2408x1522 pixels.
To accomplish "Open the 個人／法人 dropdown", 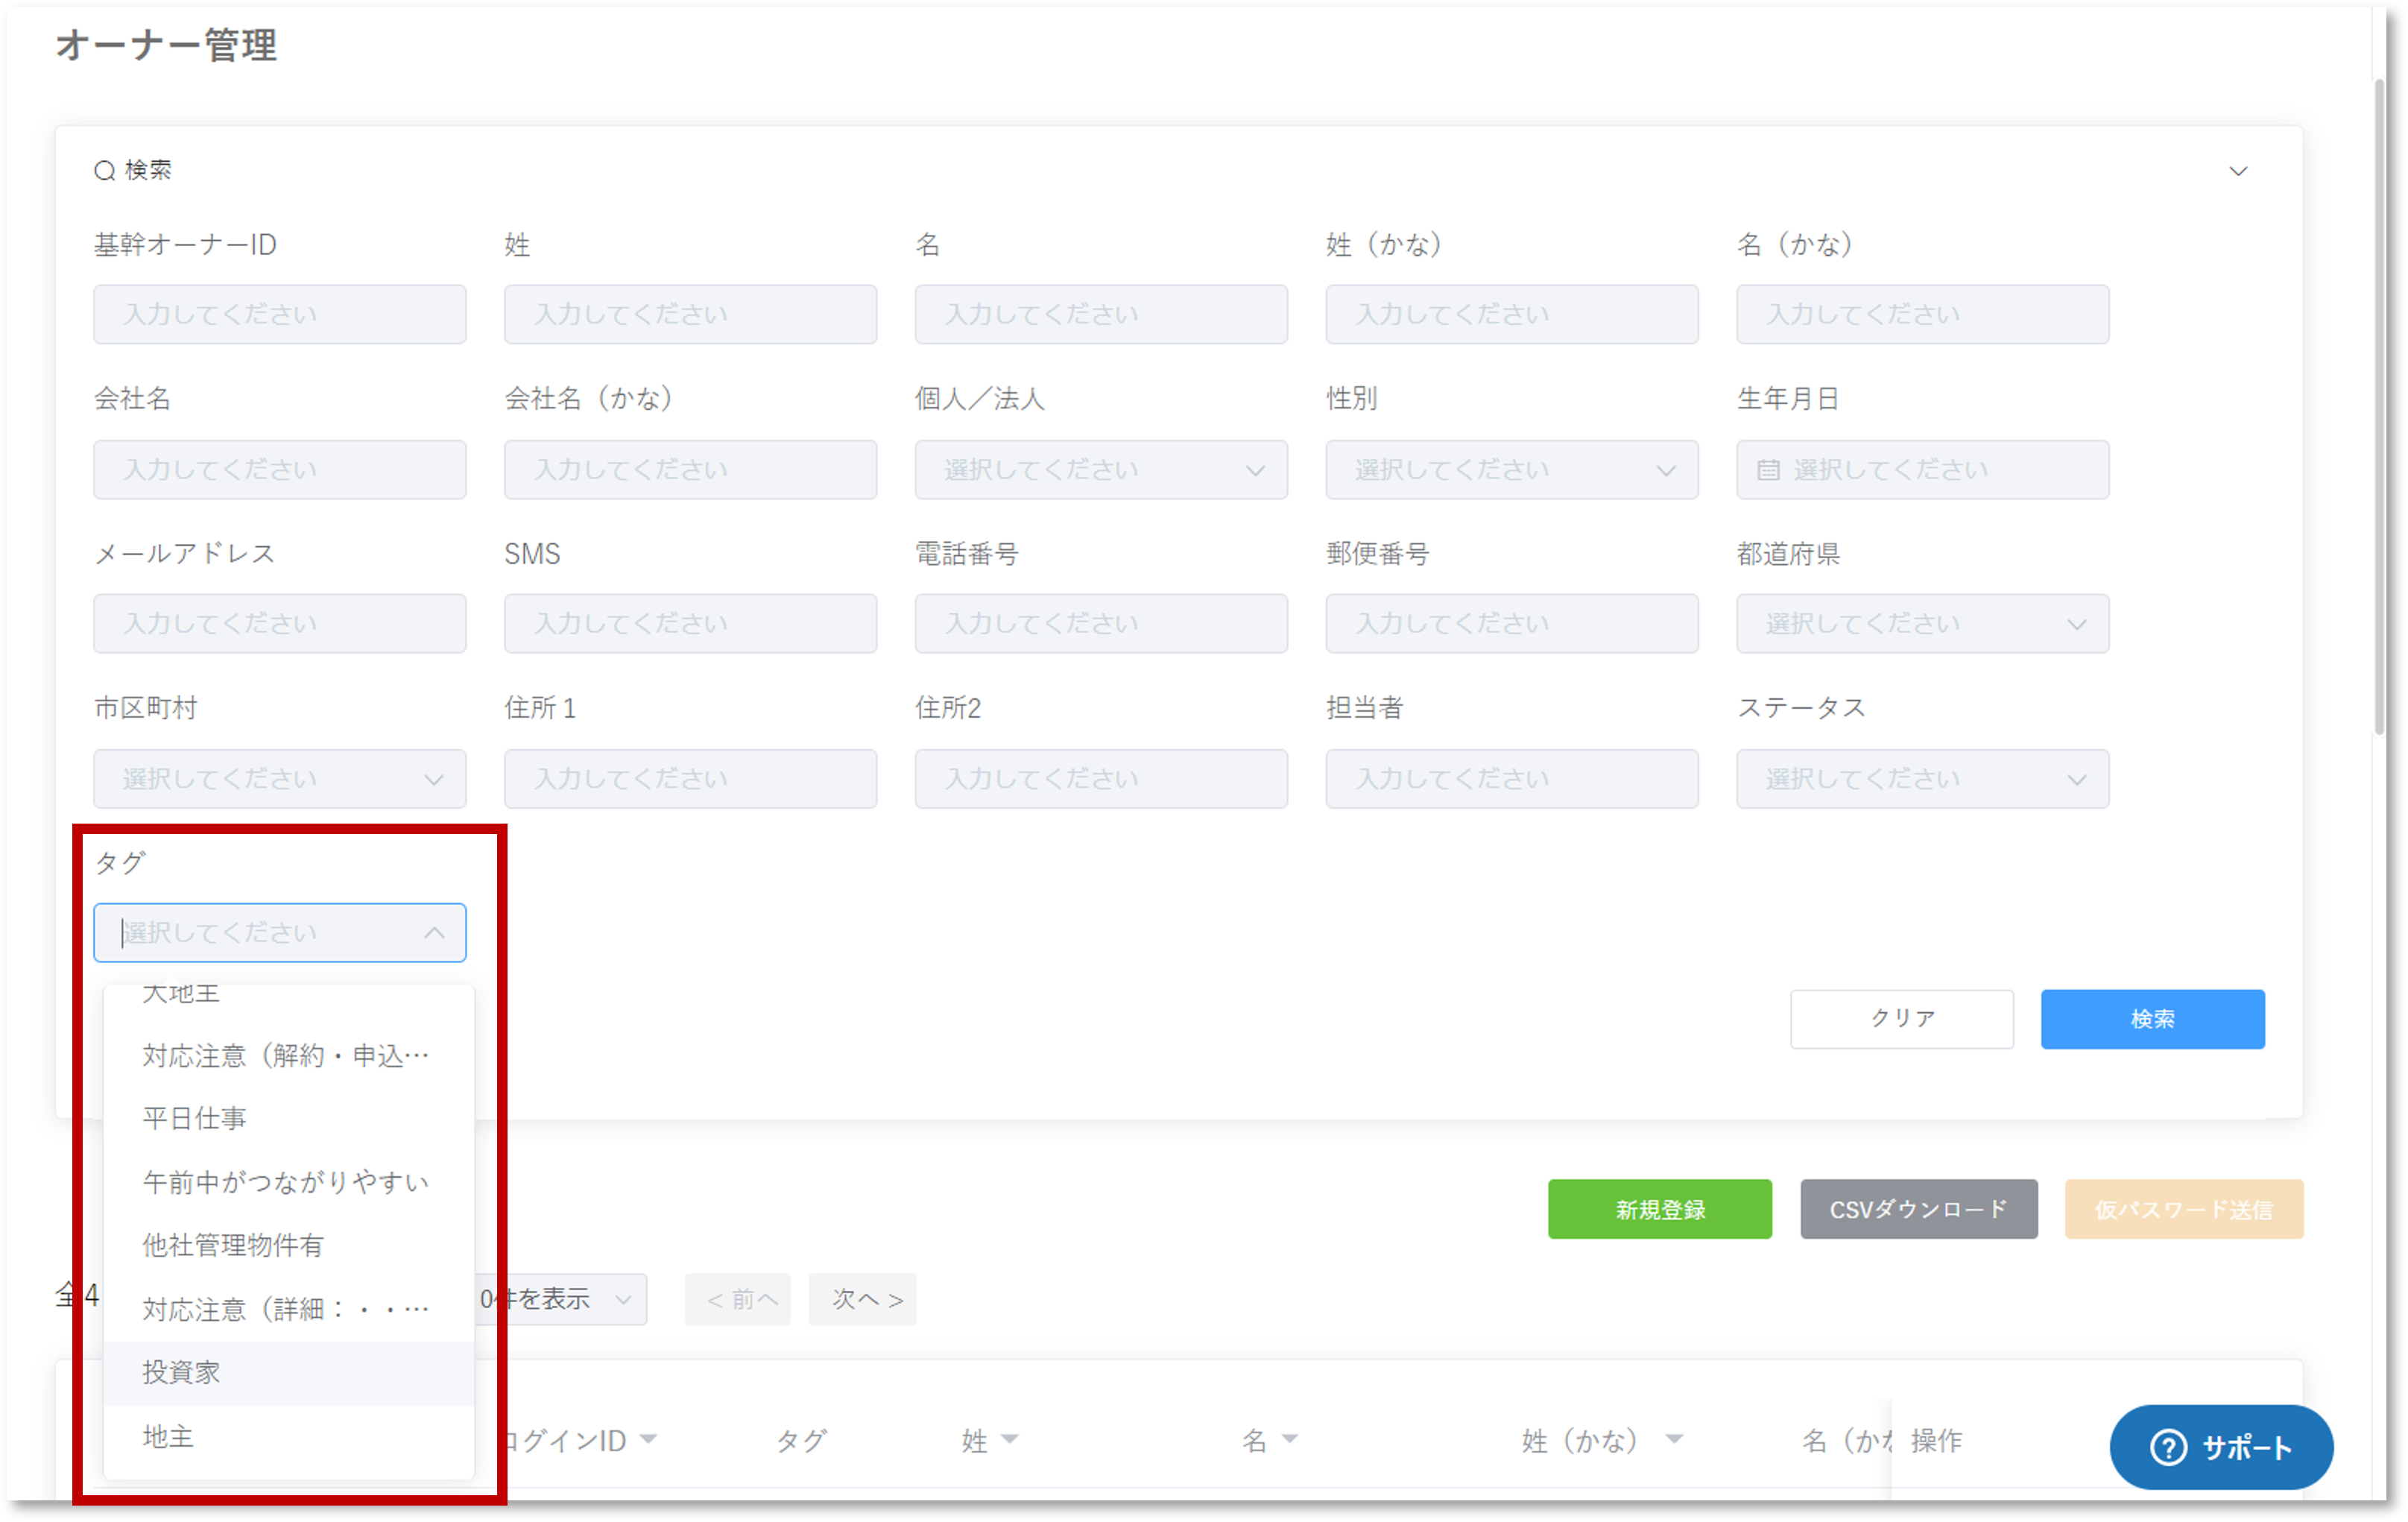I will [x=1100, y=469].
